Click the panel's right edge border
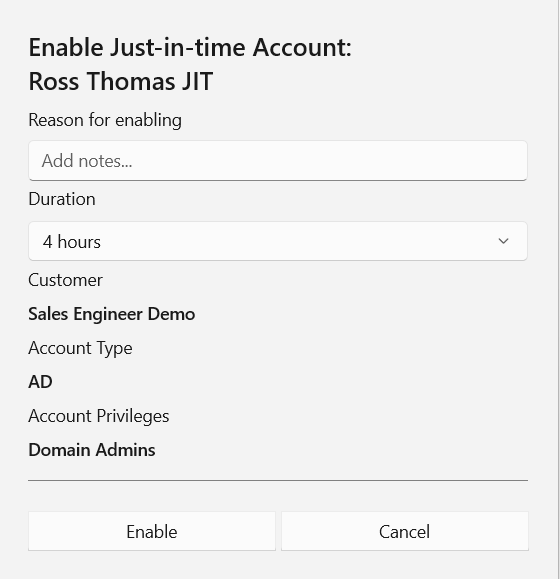Viewport: 560px width, 579px height. (x=559, y=290)
